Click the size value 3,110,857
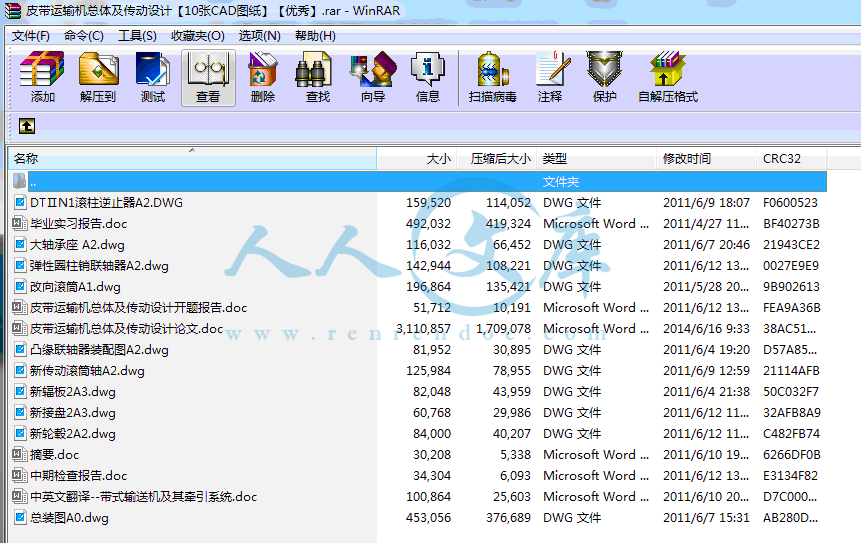 click(x=423, y=328)
